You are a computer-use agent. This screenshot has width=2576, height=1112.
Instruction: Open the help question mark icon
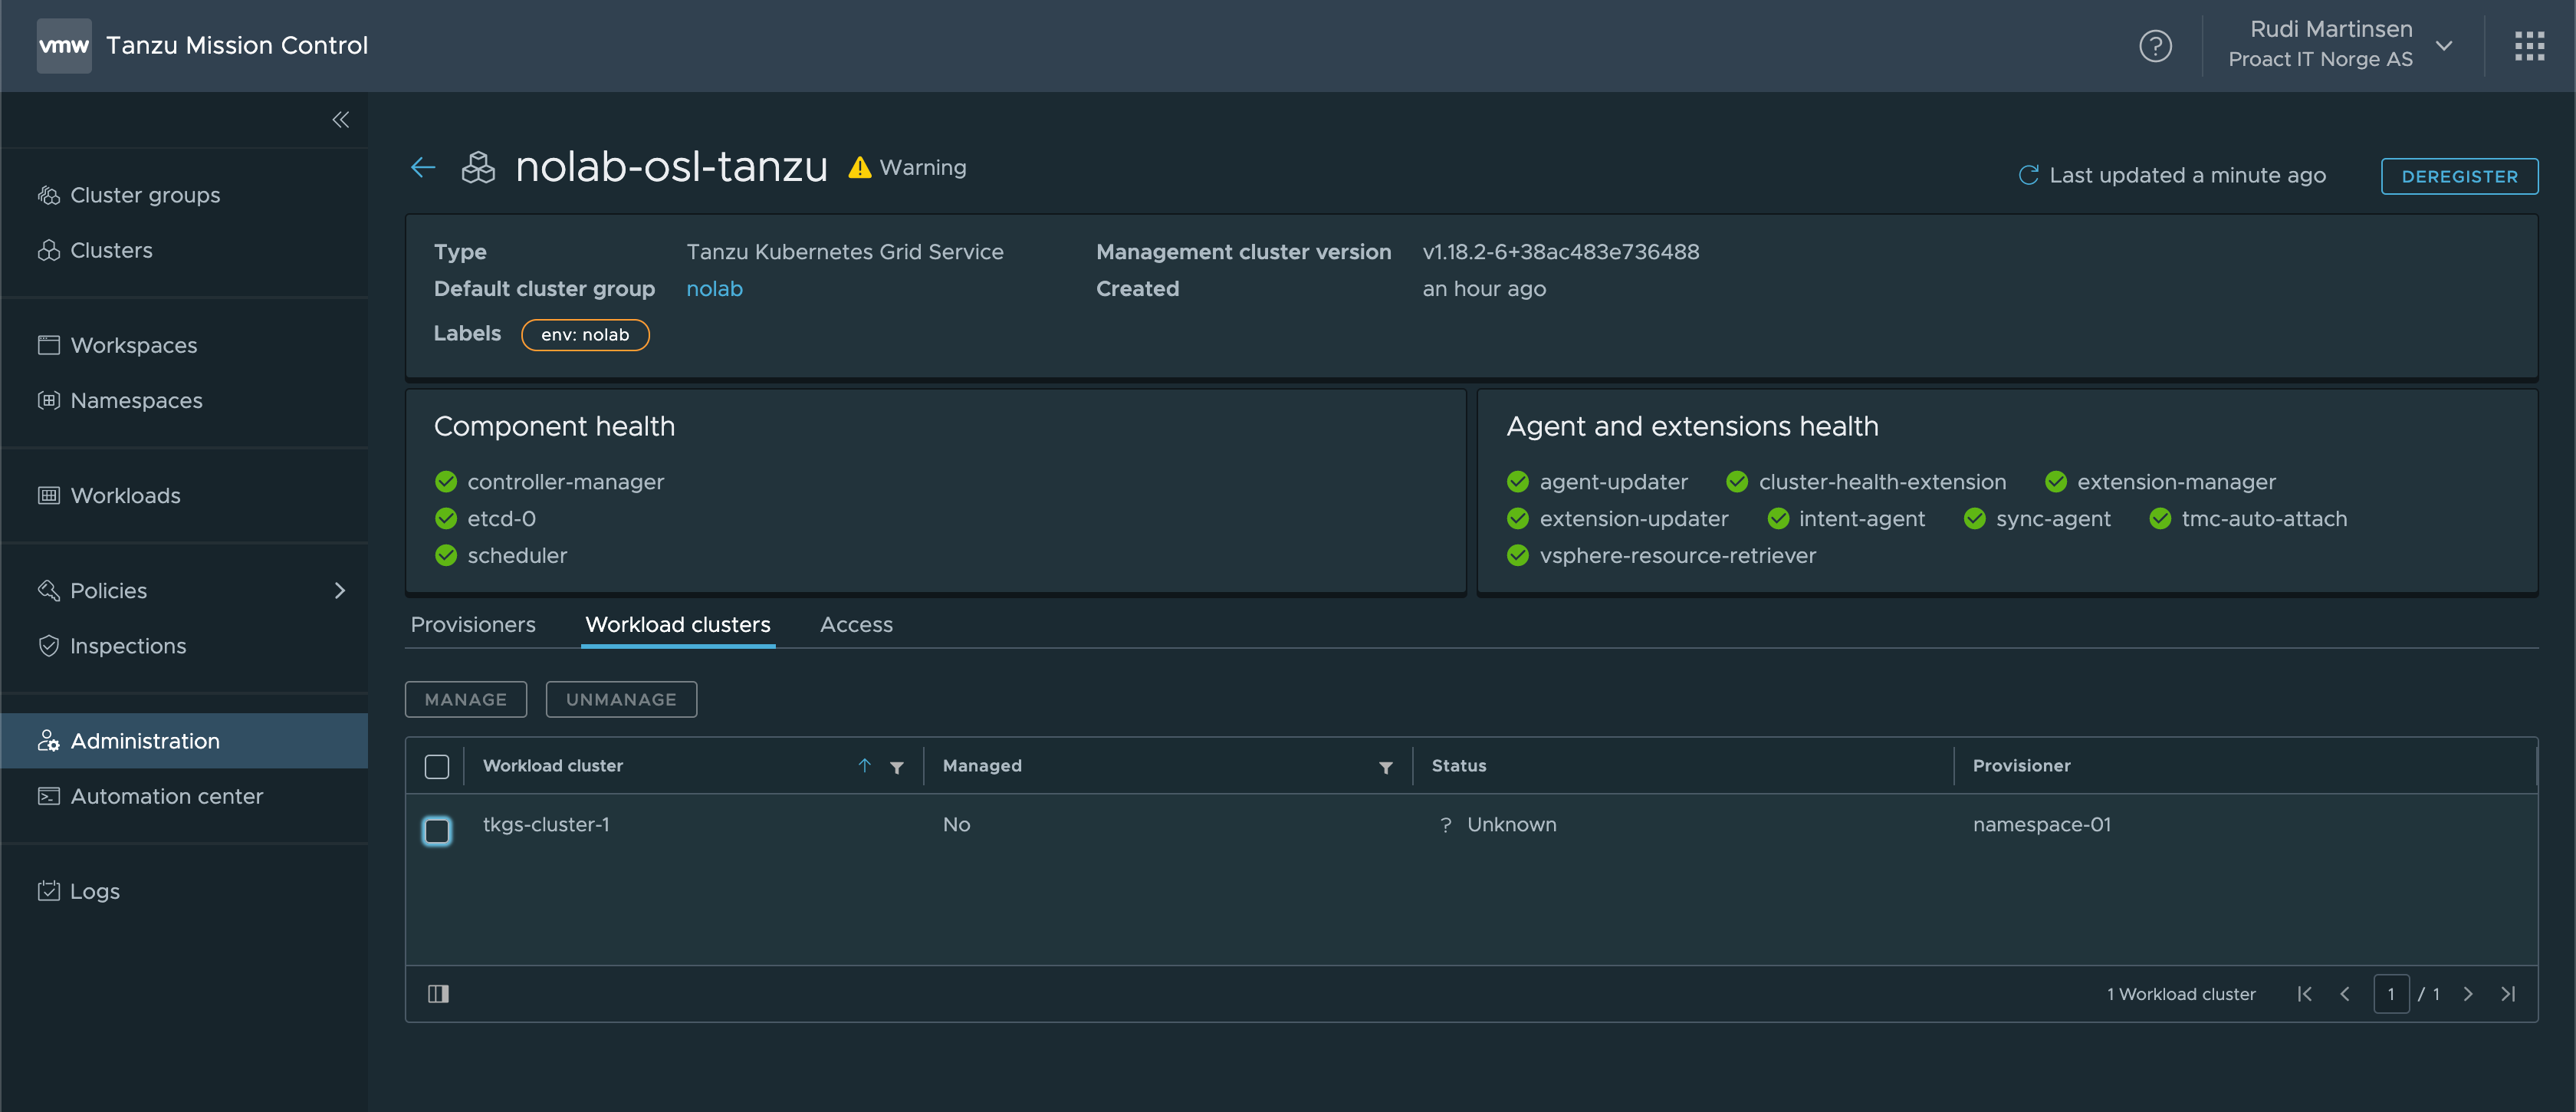(2155, 46)
